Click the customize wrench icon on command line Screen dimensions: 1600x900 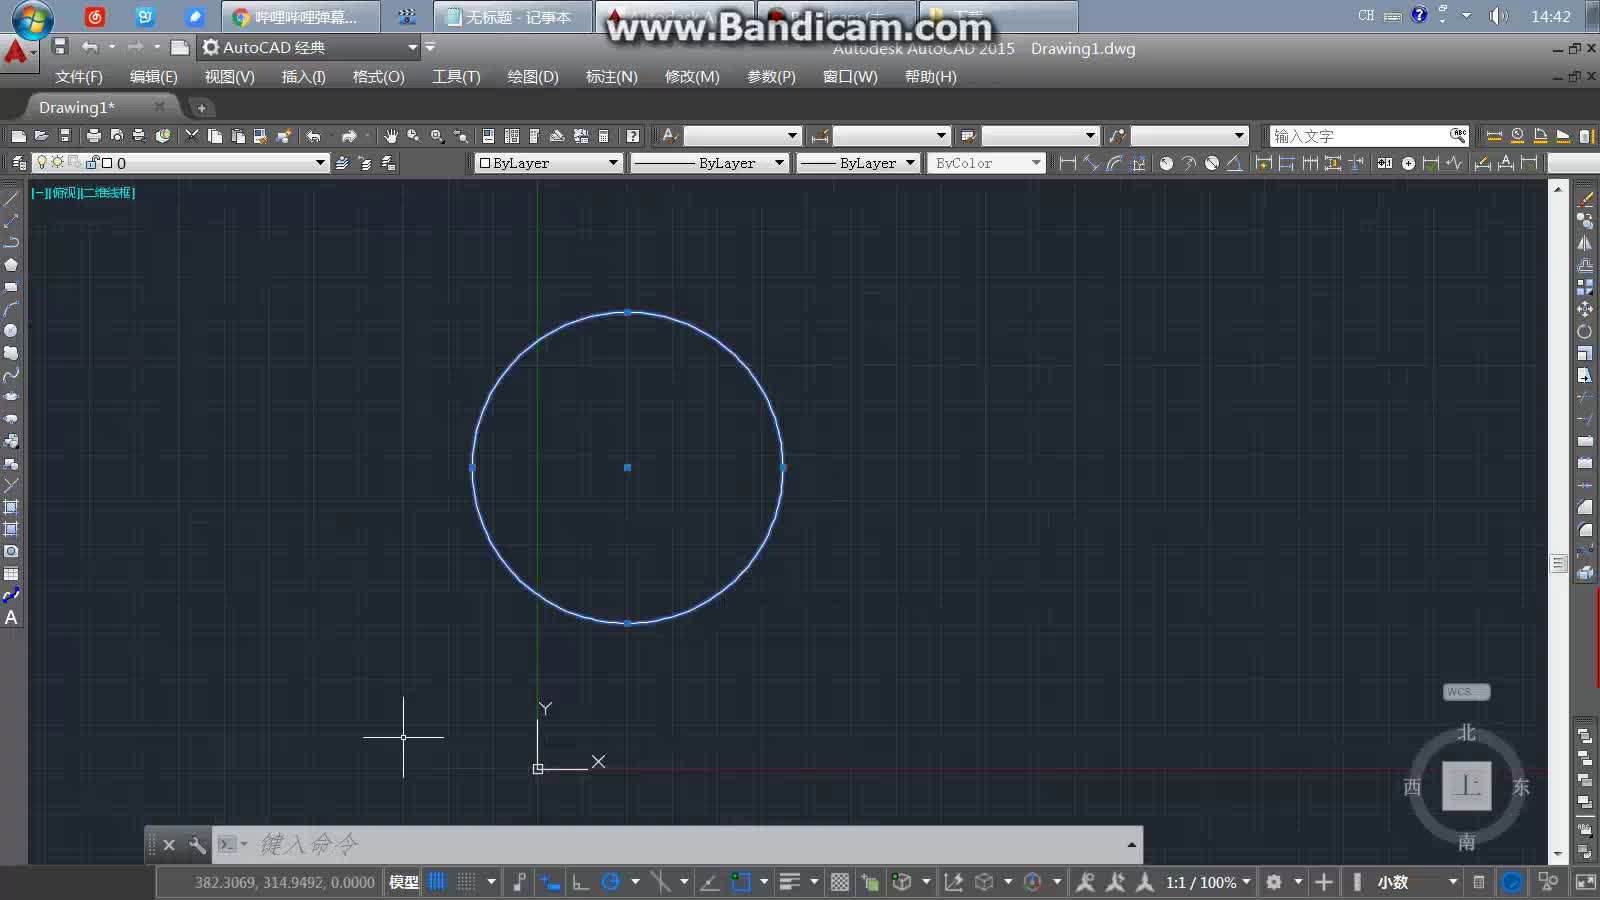tap(197, 845)
